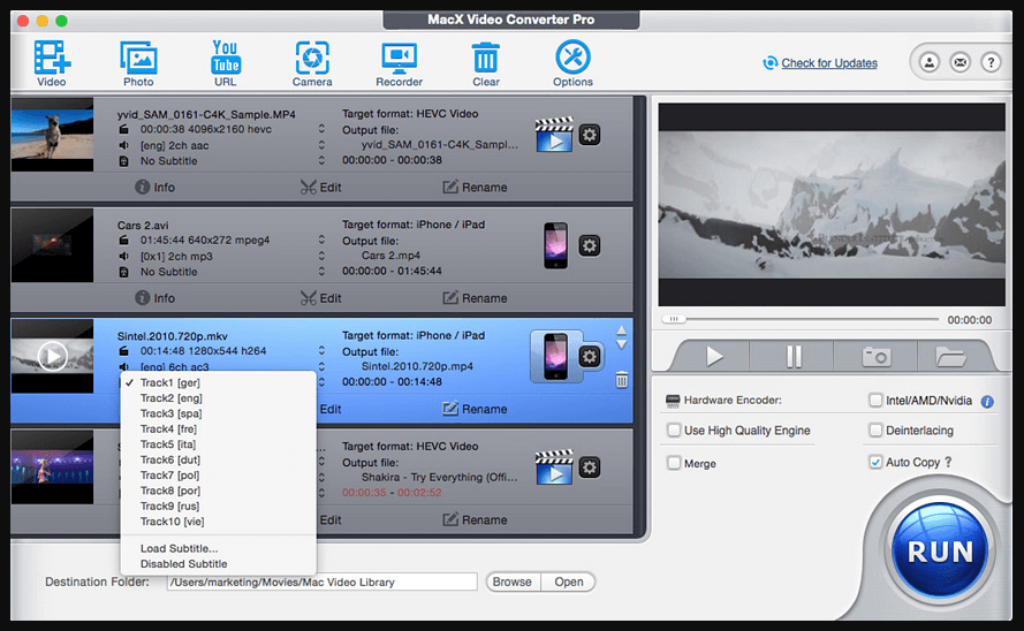
Task: Click the Auto Copy question mark help
Action: click(948, 462)
